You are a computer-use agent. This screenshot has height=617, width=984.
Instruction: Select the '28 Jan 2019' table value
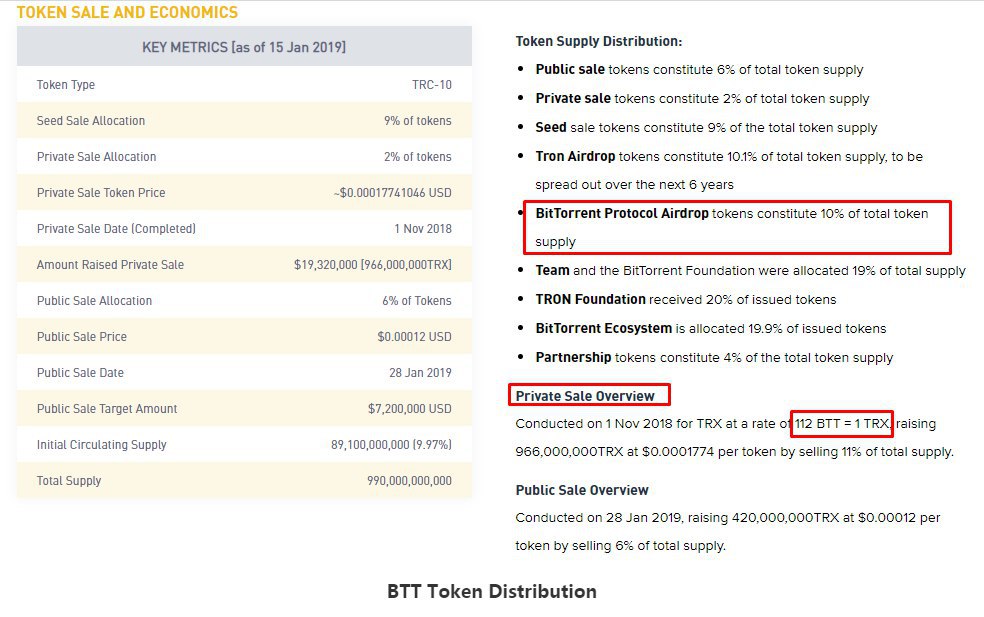(x=420, y=373)
